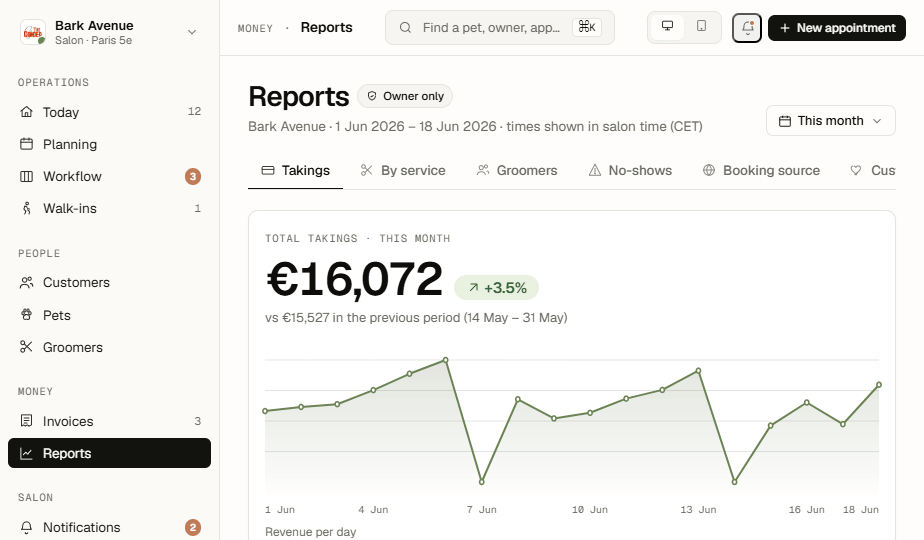The image size is (924, 540).
Task: Click the Today count 12
Action: [x=194, y=111]
